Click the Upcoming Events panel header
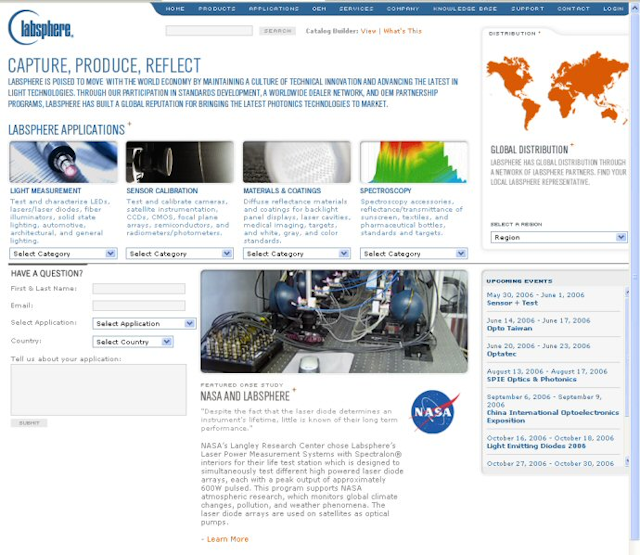640x555 pixels. pyautogui.click(x=519, y=281)
